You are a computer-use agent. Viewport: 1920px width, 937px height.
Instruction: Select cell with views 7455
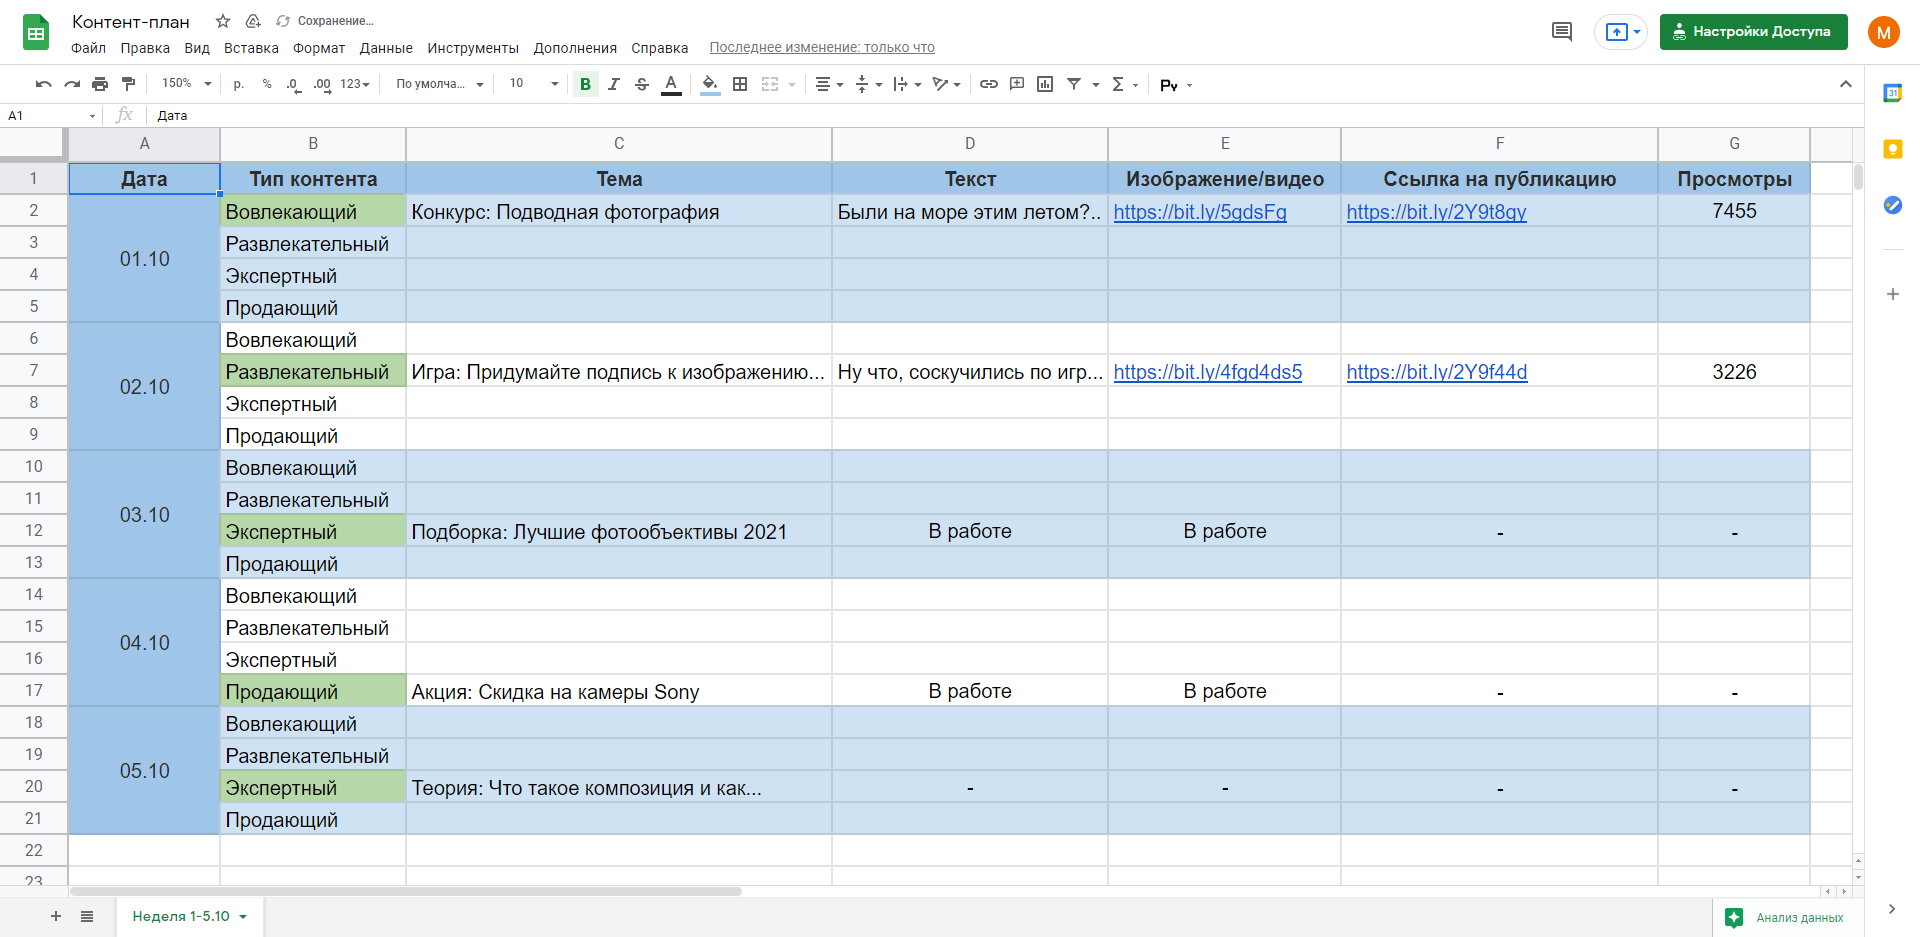click(x=1734, y=211)
